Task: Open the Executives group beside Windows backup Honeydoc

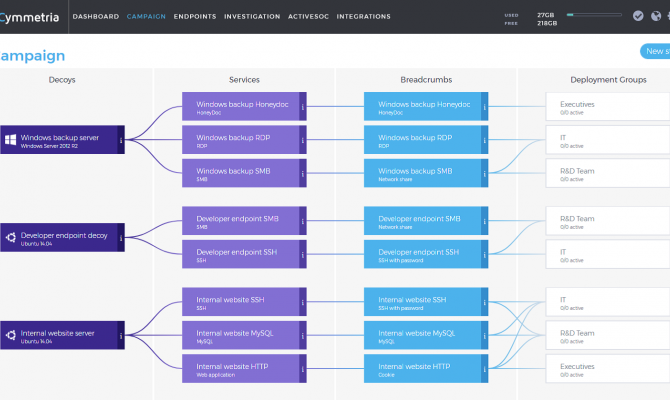Action: 608,106
